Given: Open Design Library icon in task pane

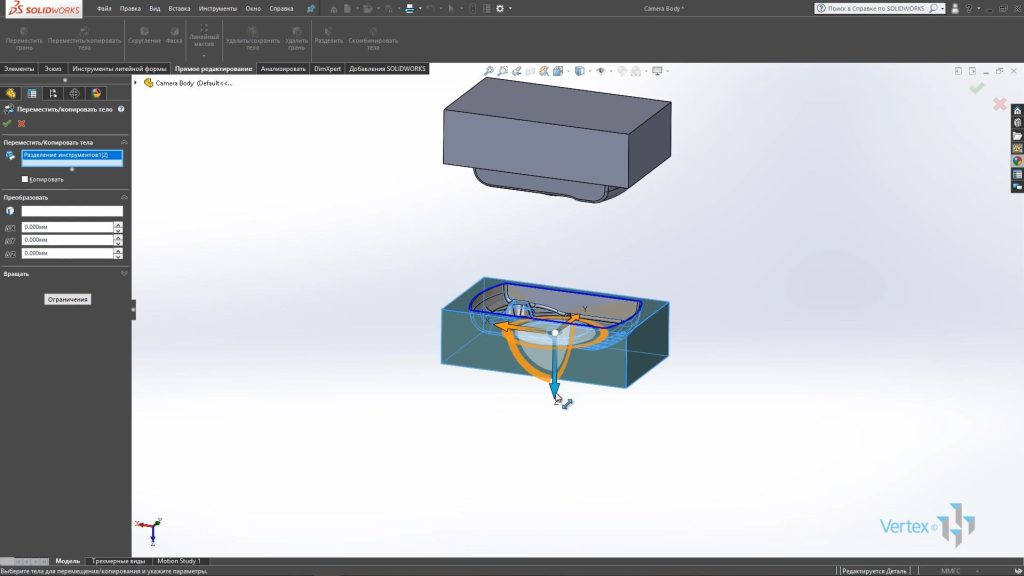Looking at the screenshot, I should [x=1017, y=123].
